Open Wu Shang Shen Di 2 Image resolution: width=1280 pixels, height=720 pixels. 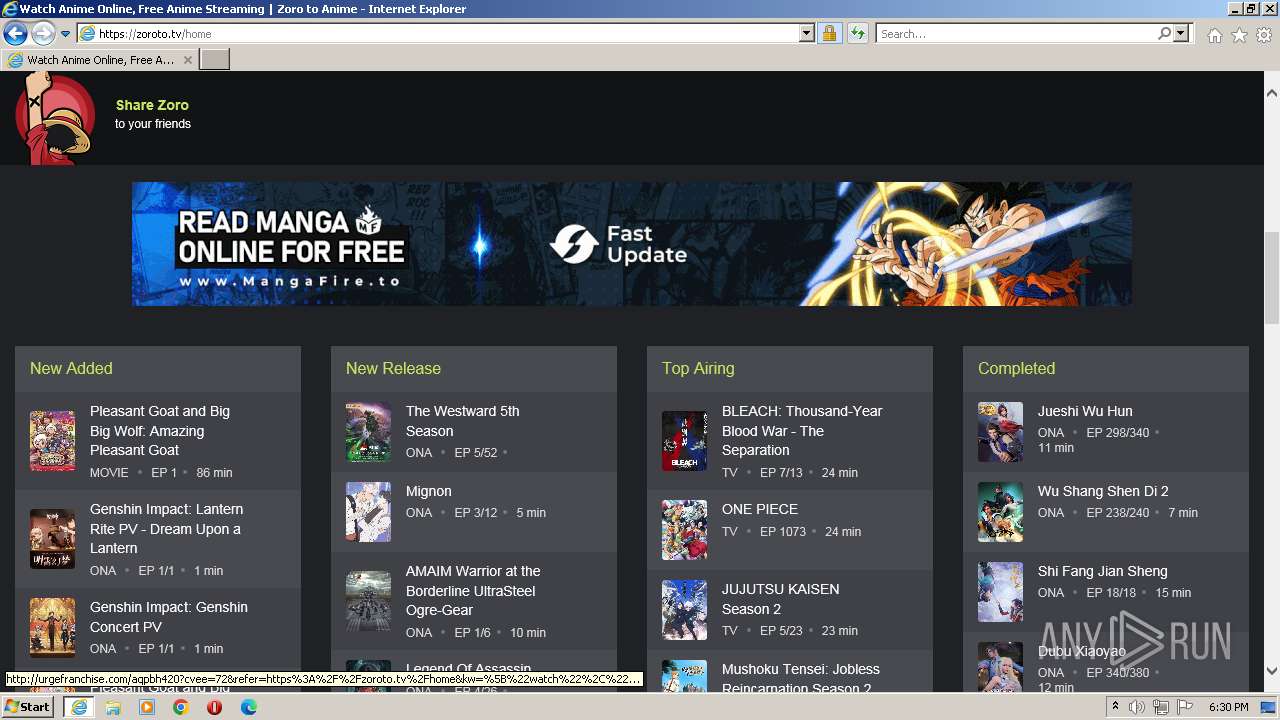pyautogui.click(x=1103, y=491)
